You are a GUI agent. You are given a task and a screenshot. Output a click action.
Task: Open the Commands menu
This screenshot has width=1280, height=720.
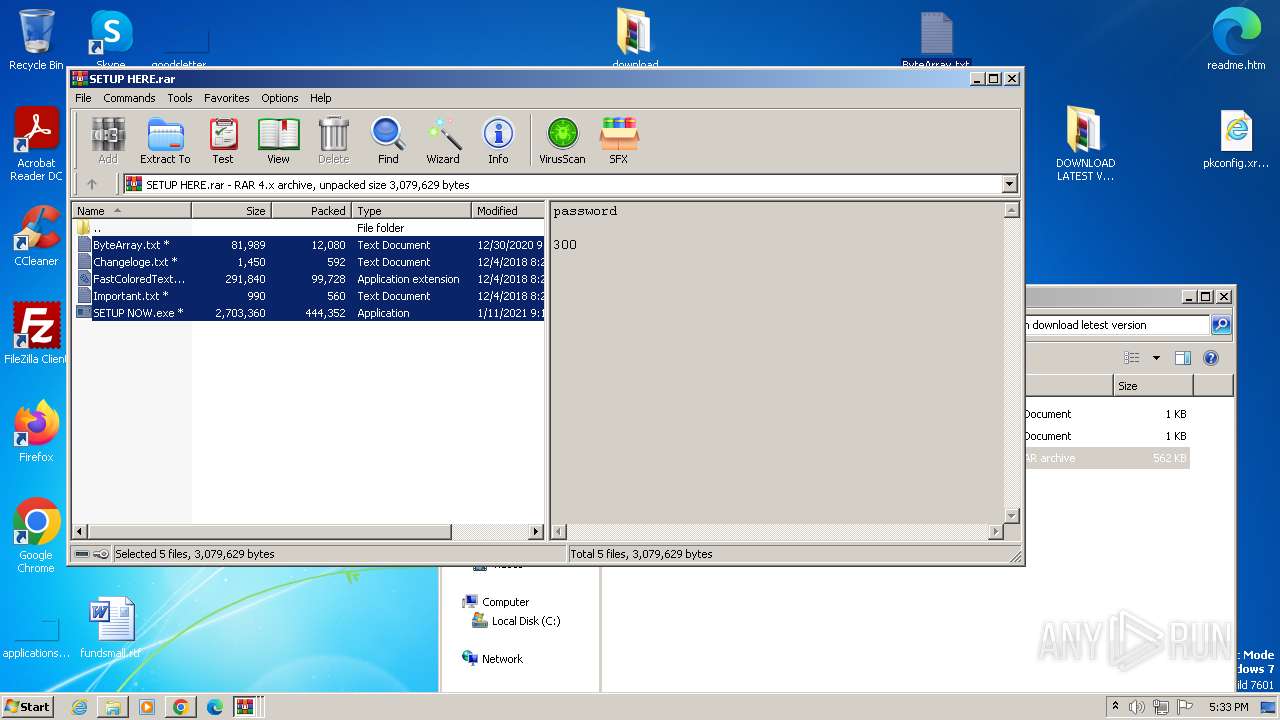[x=129, y=98]
